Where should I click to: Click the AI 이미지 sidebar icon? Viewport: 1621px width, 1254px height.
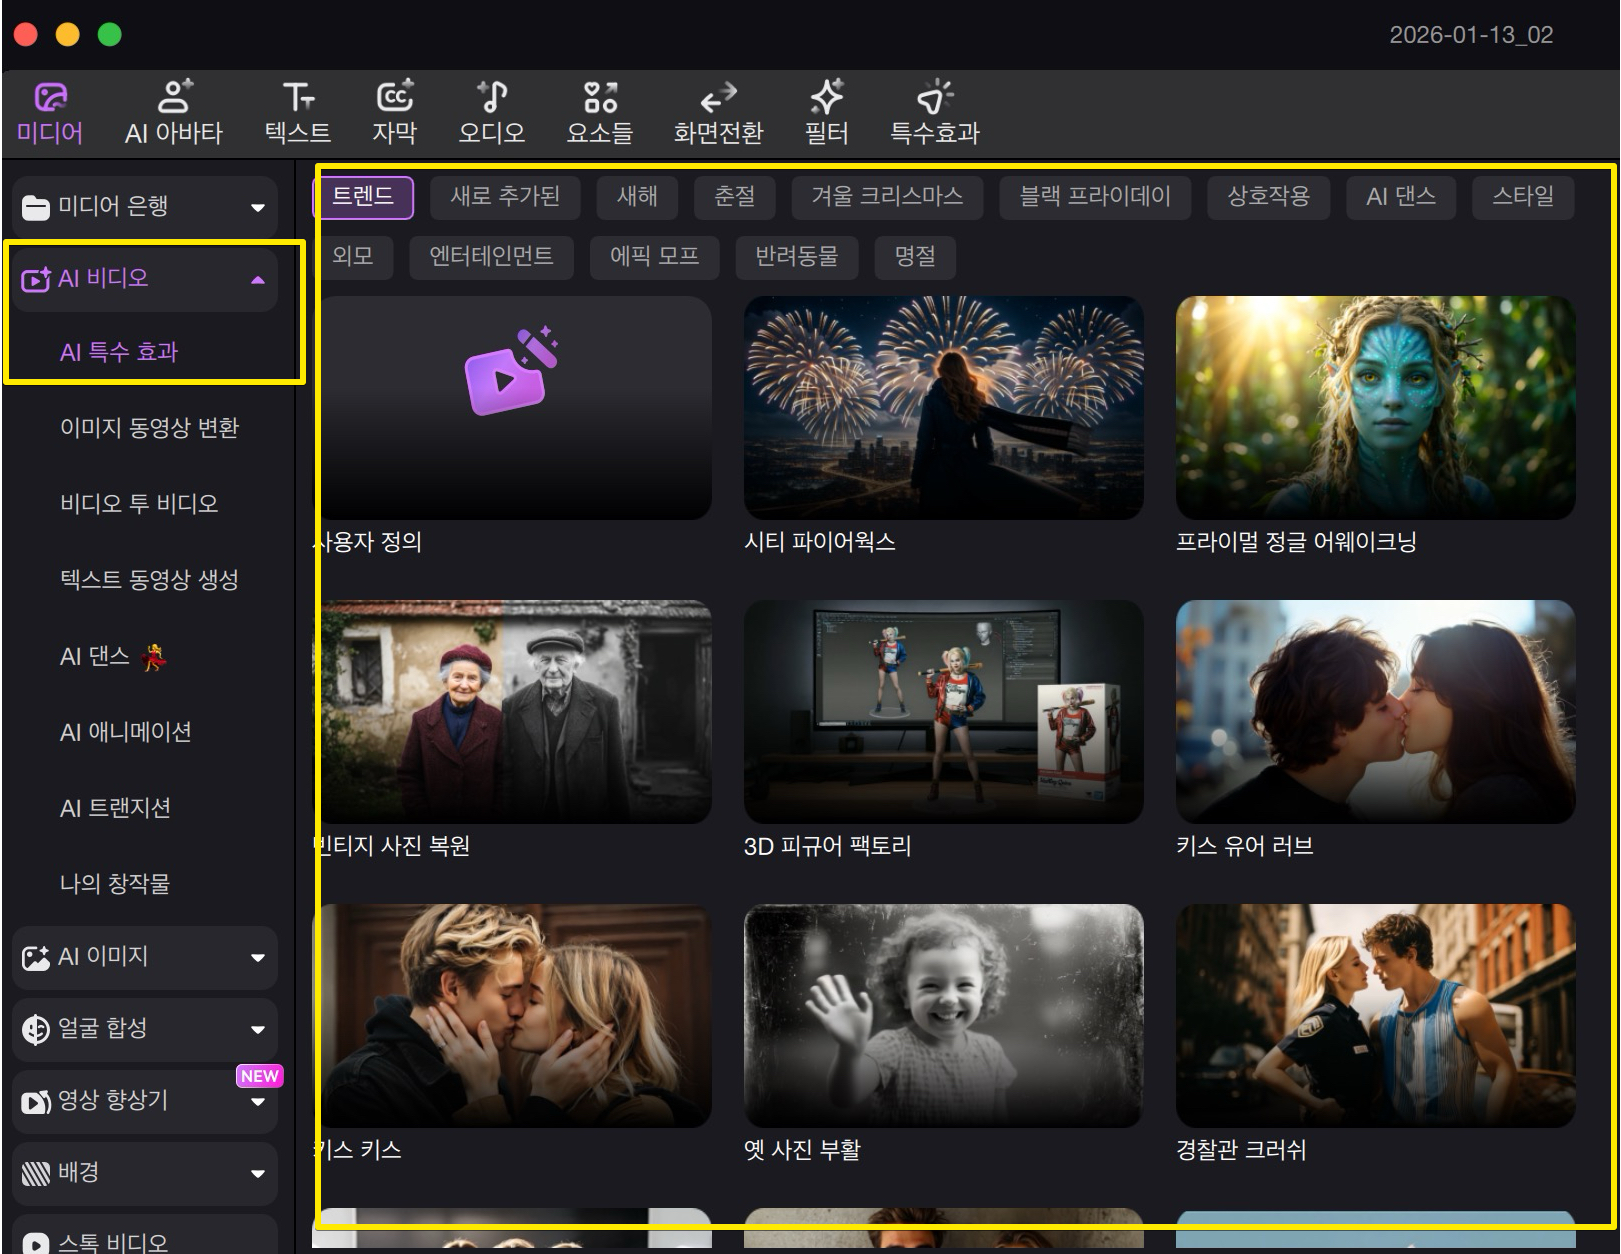point(36,957)
